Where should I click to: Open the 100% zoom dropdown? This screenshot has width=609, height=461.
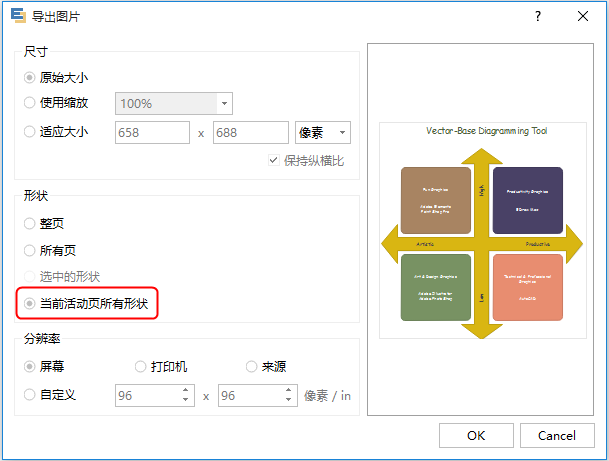click(224, 103)
